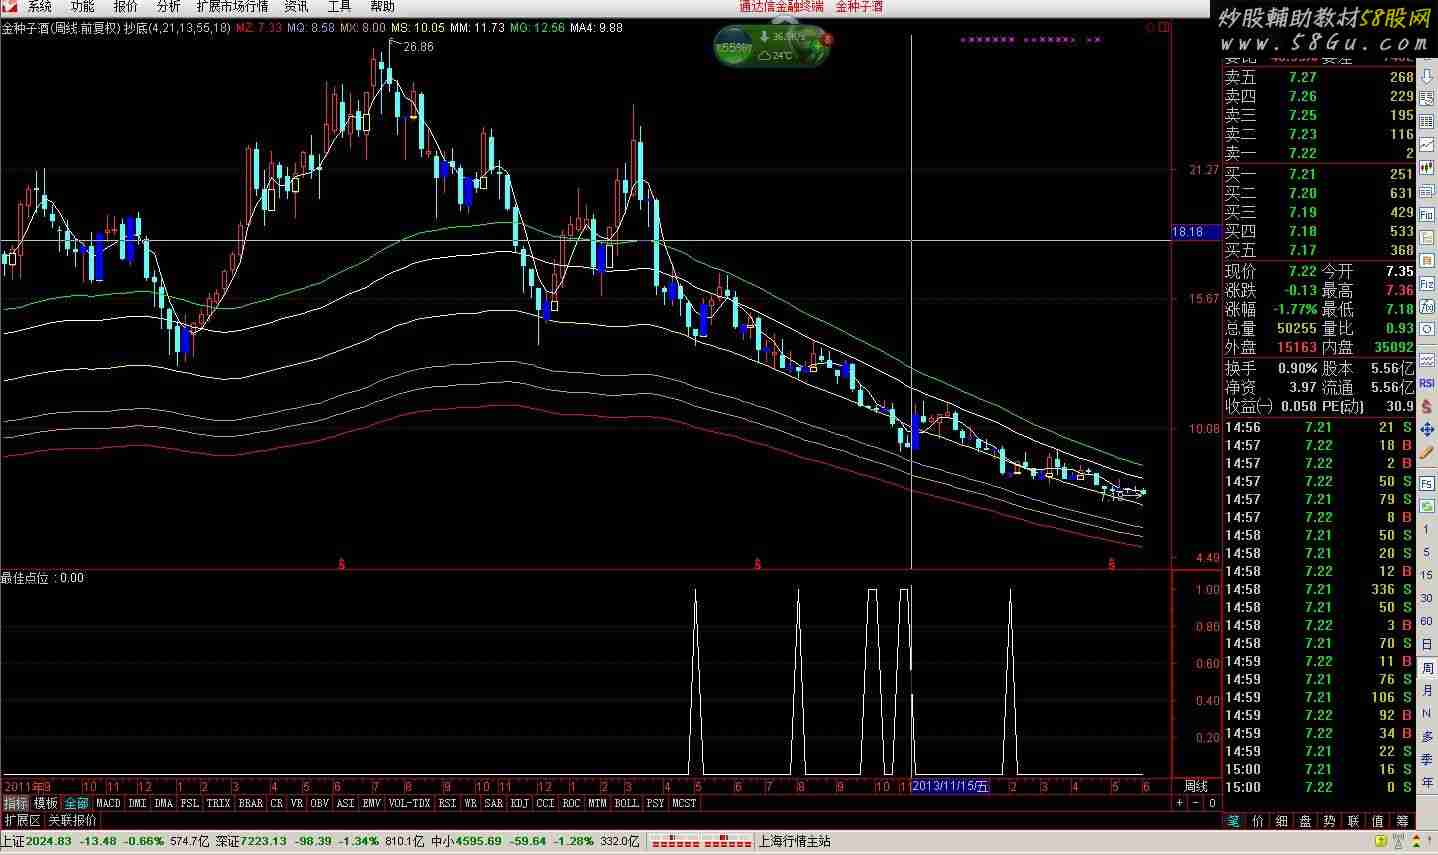Switch indicator to TRIX
This screenshot has width=1438, height=855.
(218, 803)
